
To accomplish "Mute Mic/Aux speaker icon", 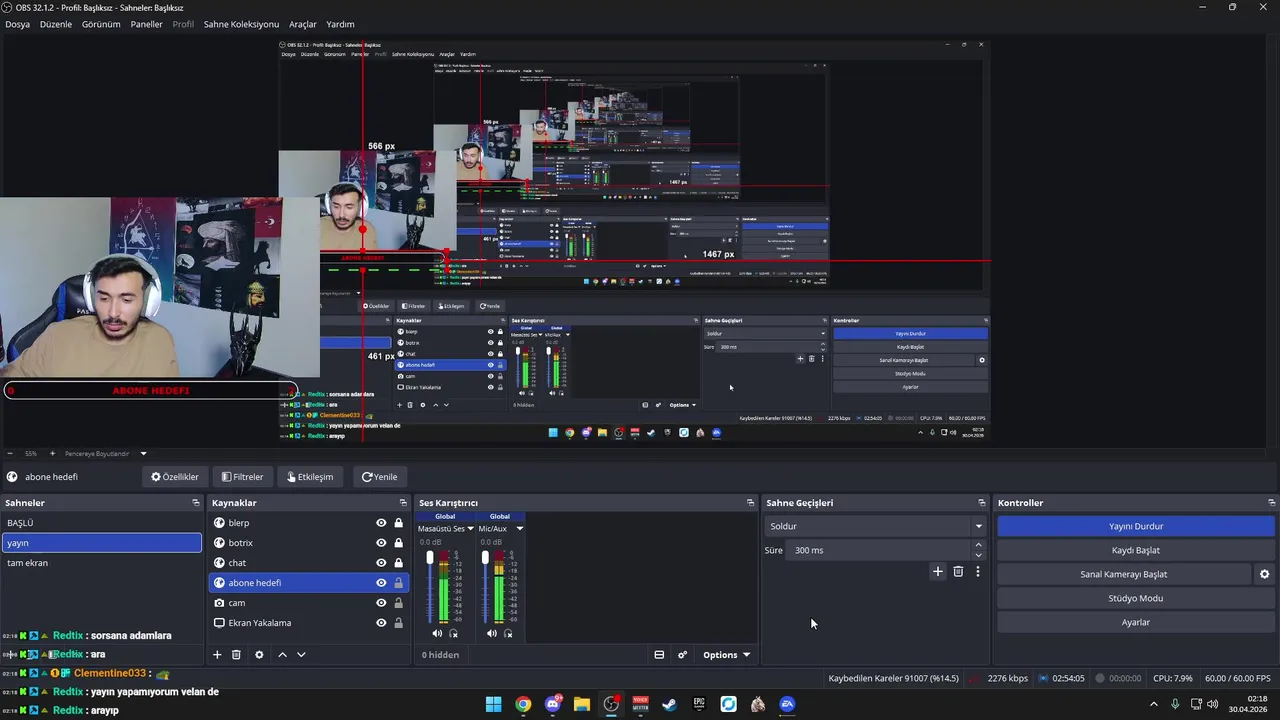I will click(491, 633).
